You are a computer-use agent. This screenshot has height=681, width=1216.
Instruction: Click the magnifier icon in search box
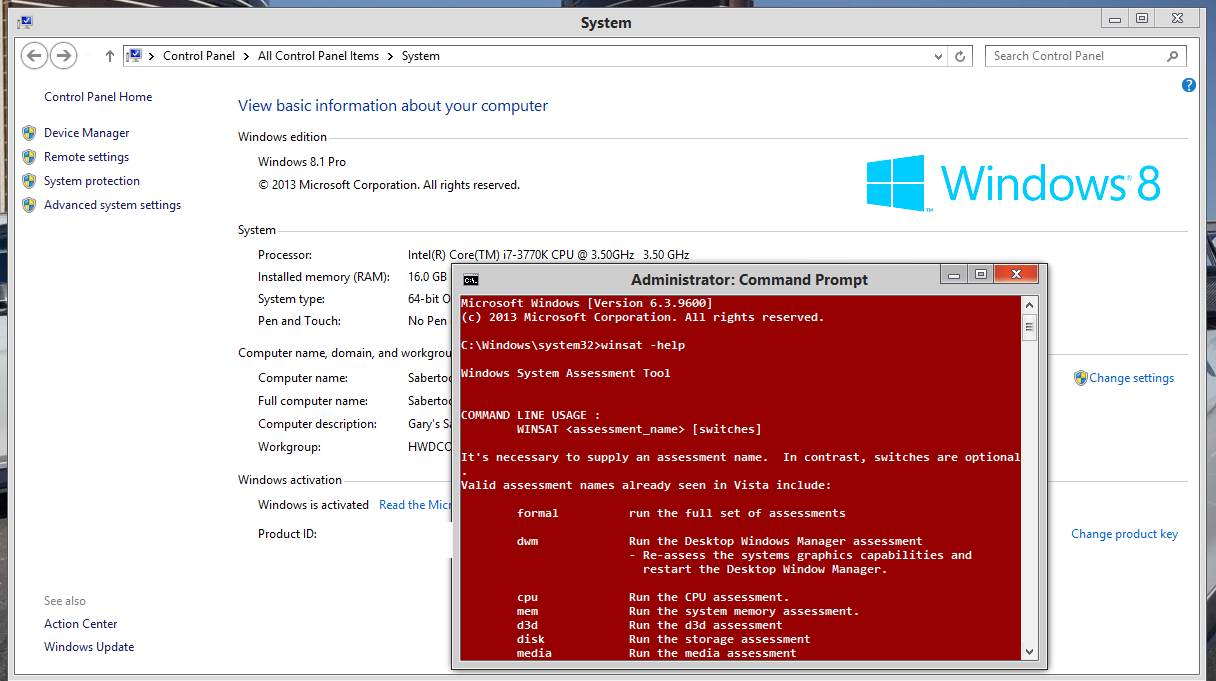(x=1170, y=55)
